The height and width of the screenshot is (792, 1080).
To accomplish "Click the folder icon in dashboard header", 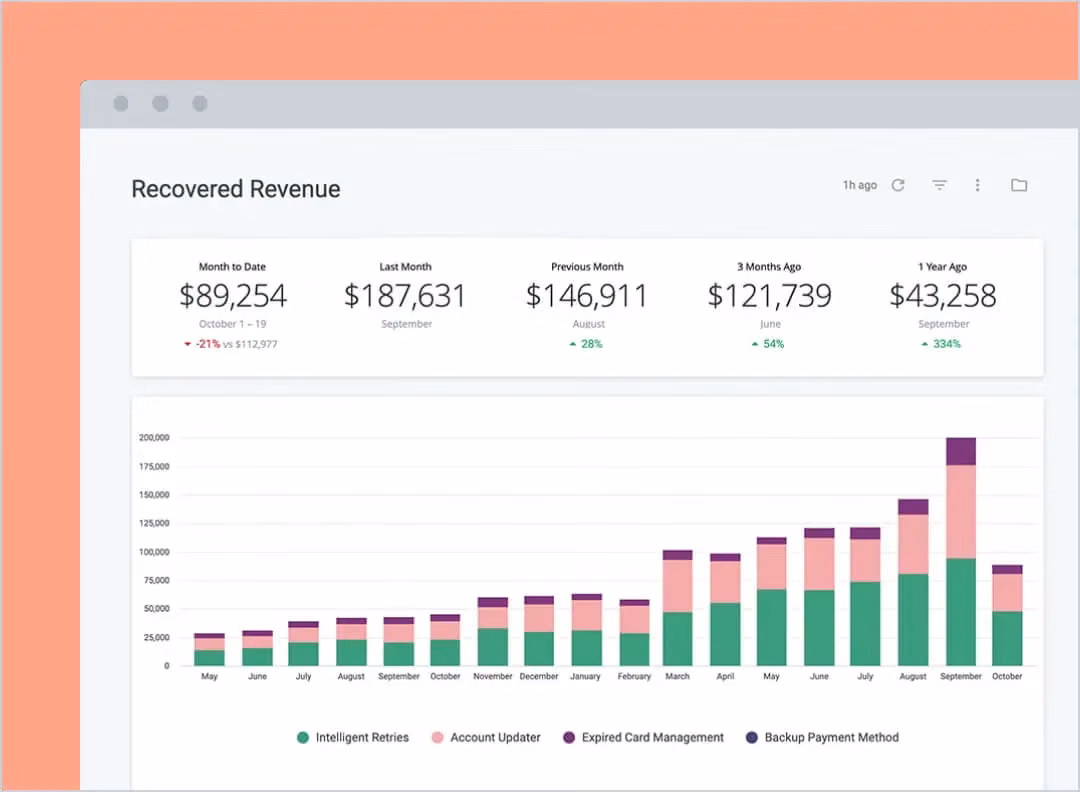I will (x=1019, y=185).
